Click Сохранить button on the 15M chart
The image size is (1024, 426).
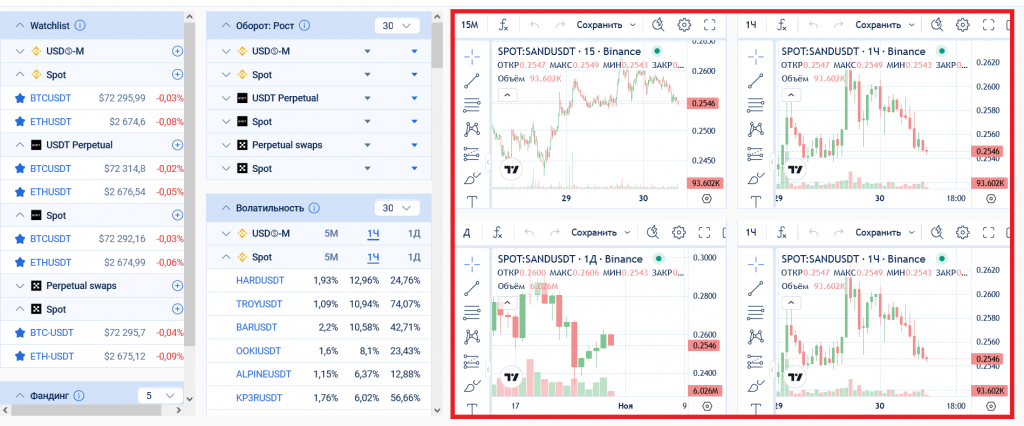pyautogui.click(x=606, y=24)
